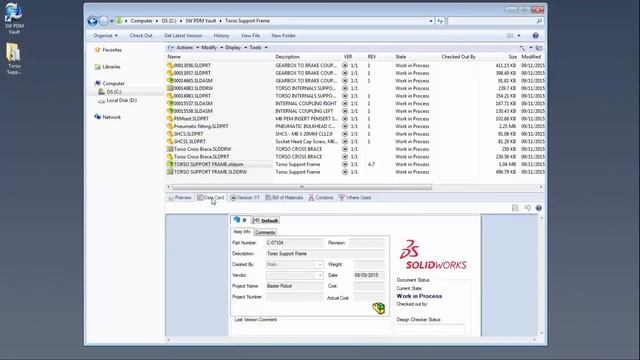This screenshot has width=640, height=360.
Task: Click version icon in TORSO SUPPORT FRAME.SLDDRW row
Action: click(345, 172)
